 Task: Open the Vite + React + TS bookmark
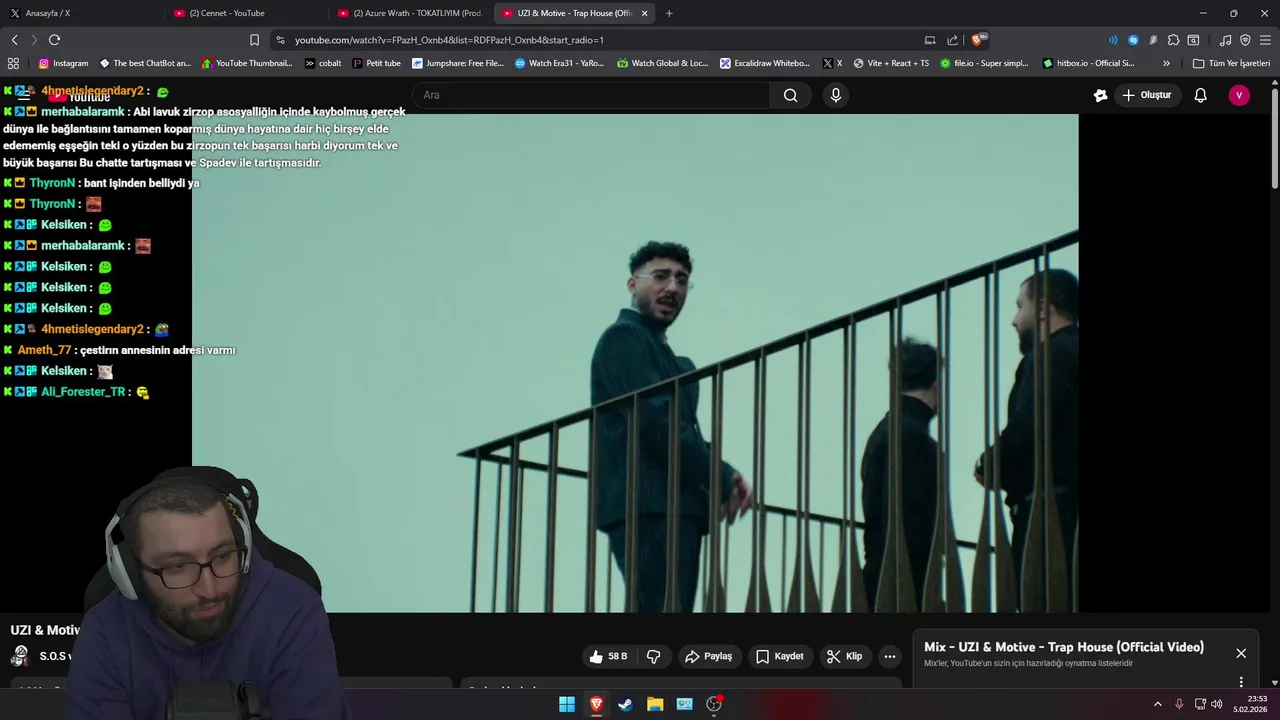click(x=891, y=63)
